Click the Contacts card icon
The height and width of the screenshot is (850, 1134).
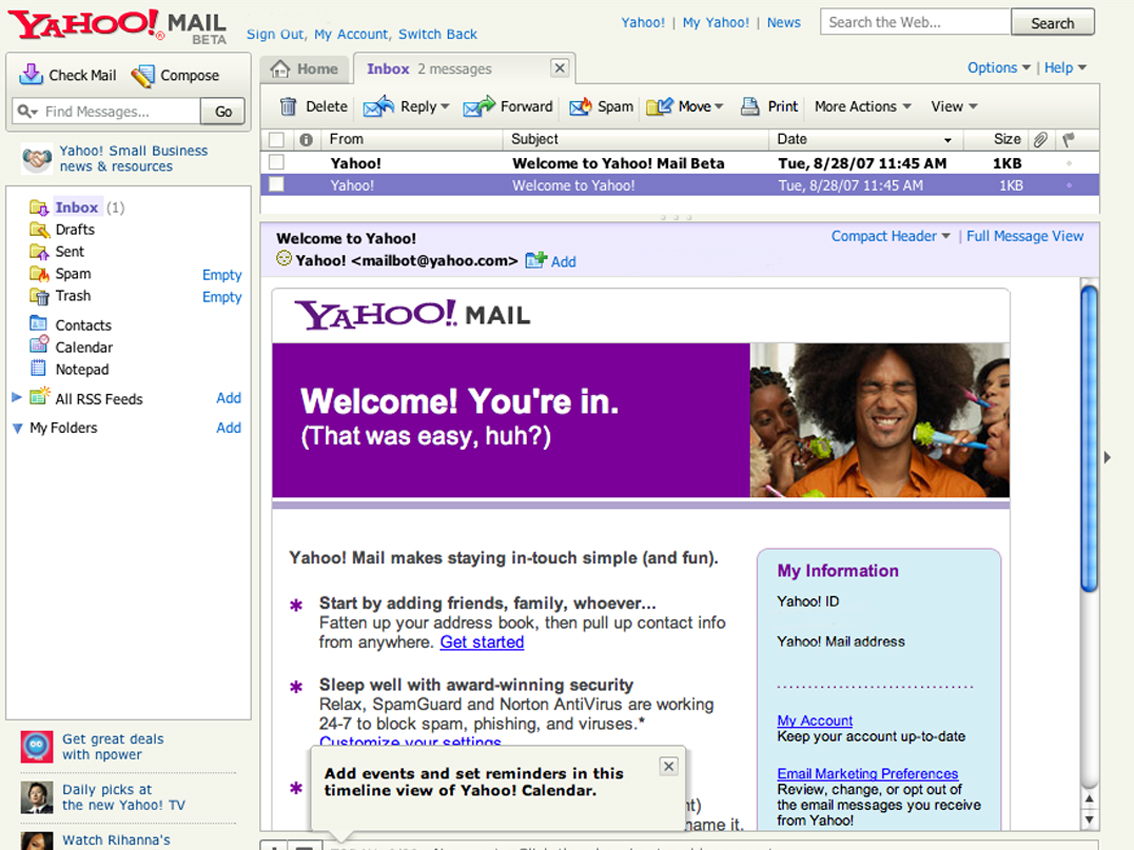(x=38, y=323)
